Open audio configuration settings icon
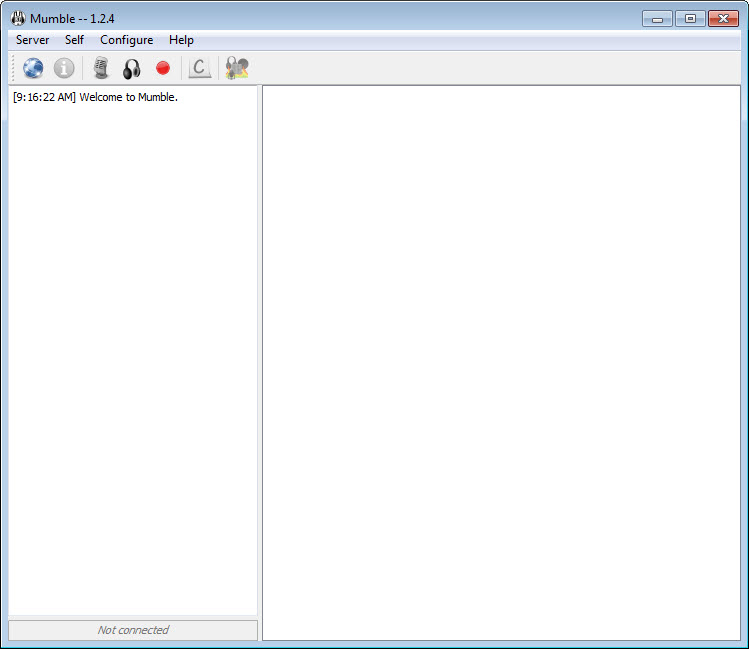Screen dimensions: 749x649 [237, 68]
